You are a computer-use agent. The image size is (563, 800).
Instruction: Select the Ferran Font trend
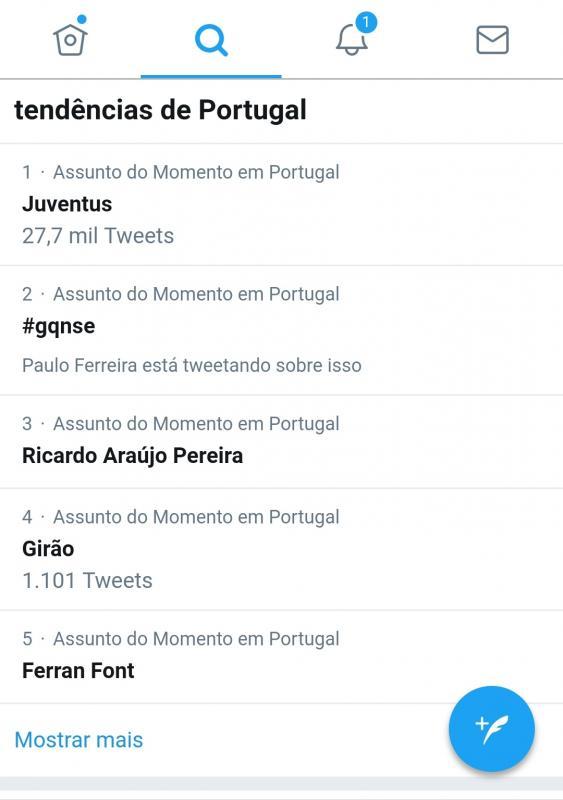click(x=281, y=657)
